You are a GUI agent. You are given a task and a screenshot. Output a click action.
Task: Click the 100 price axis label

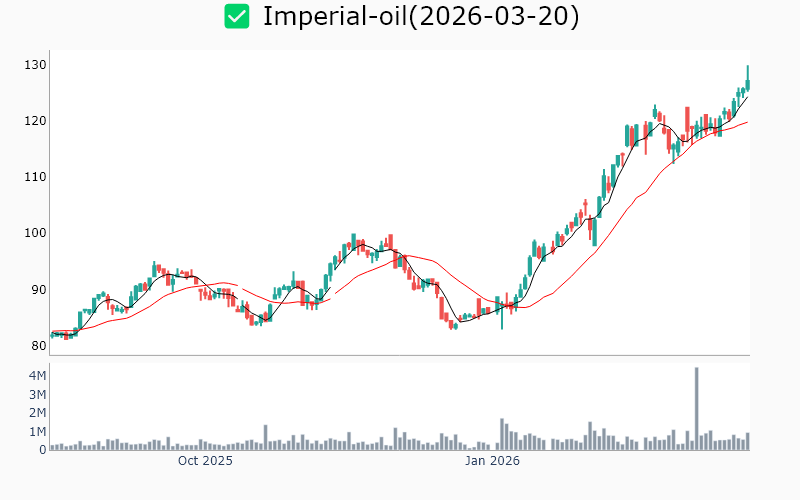click(x=37, y=233)
